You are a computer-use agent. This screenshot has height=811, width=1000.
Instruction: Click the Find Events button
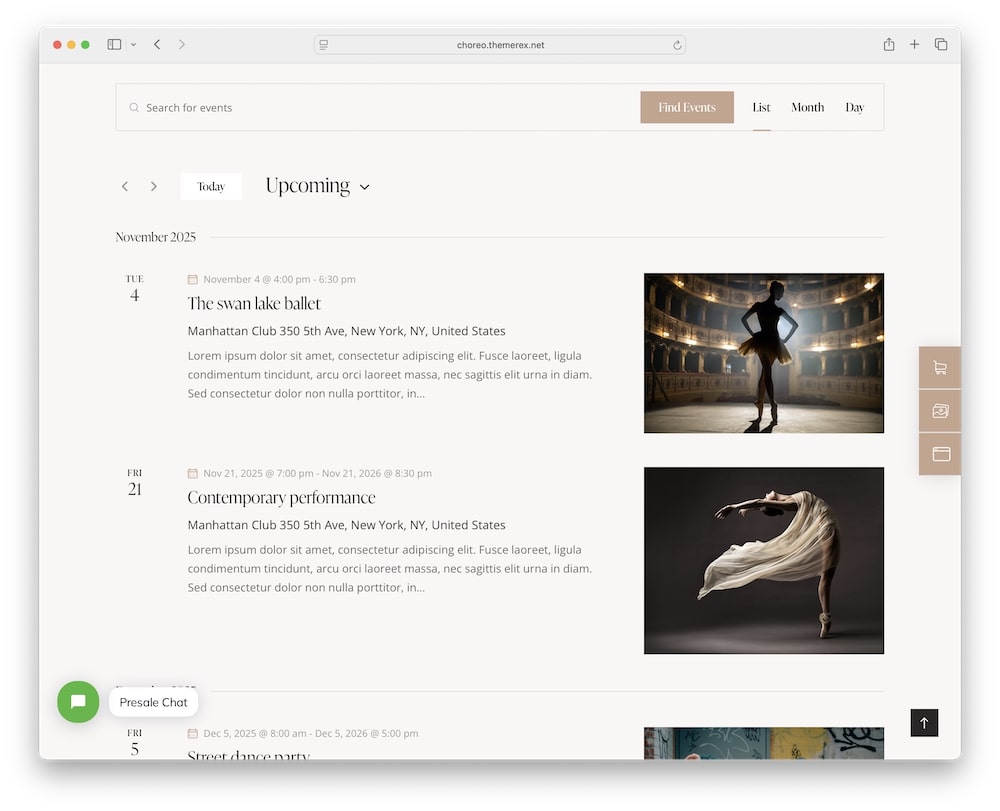[687, 107]
